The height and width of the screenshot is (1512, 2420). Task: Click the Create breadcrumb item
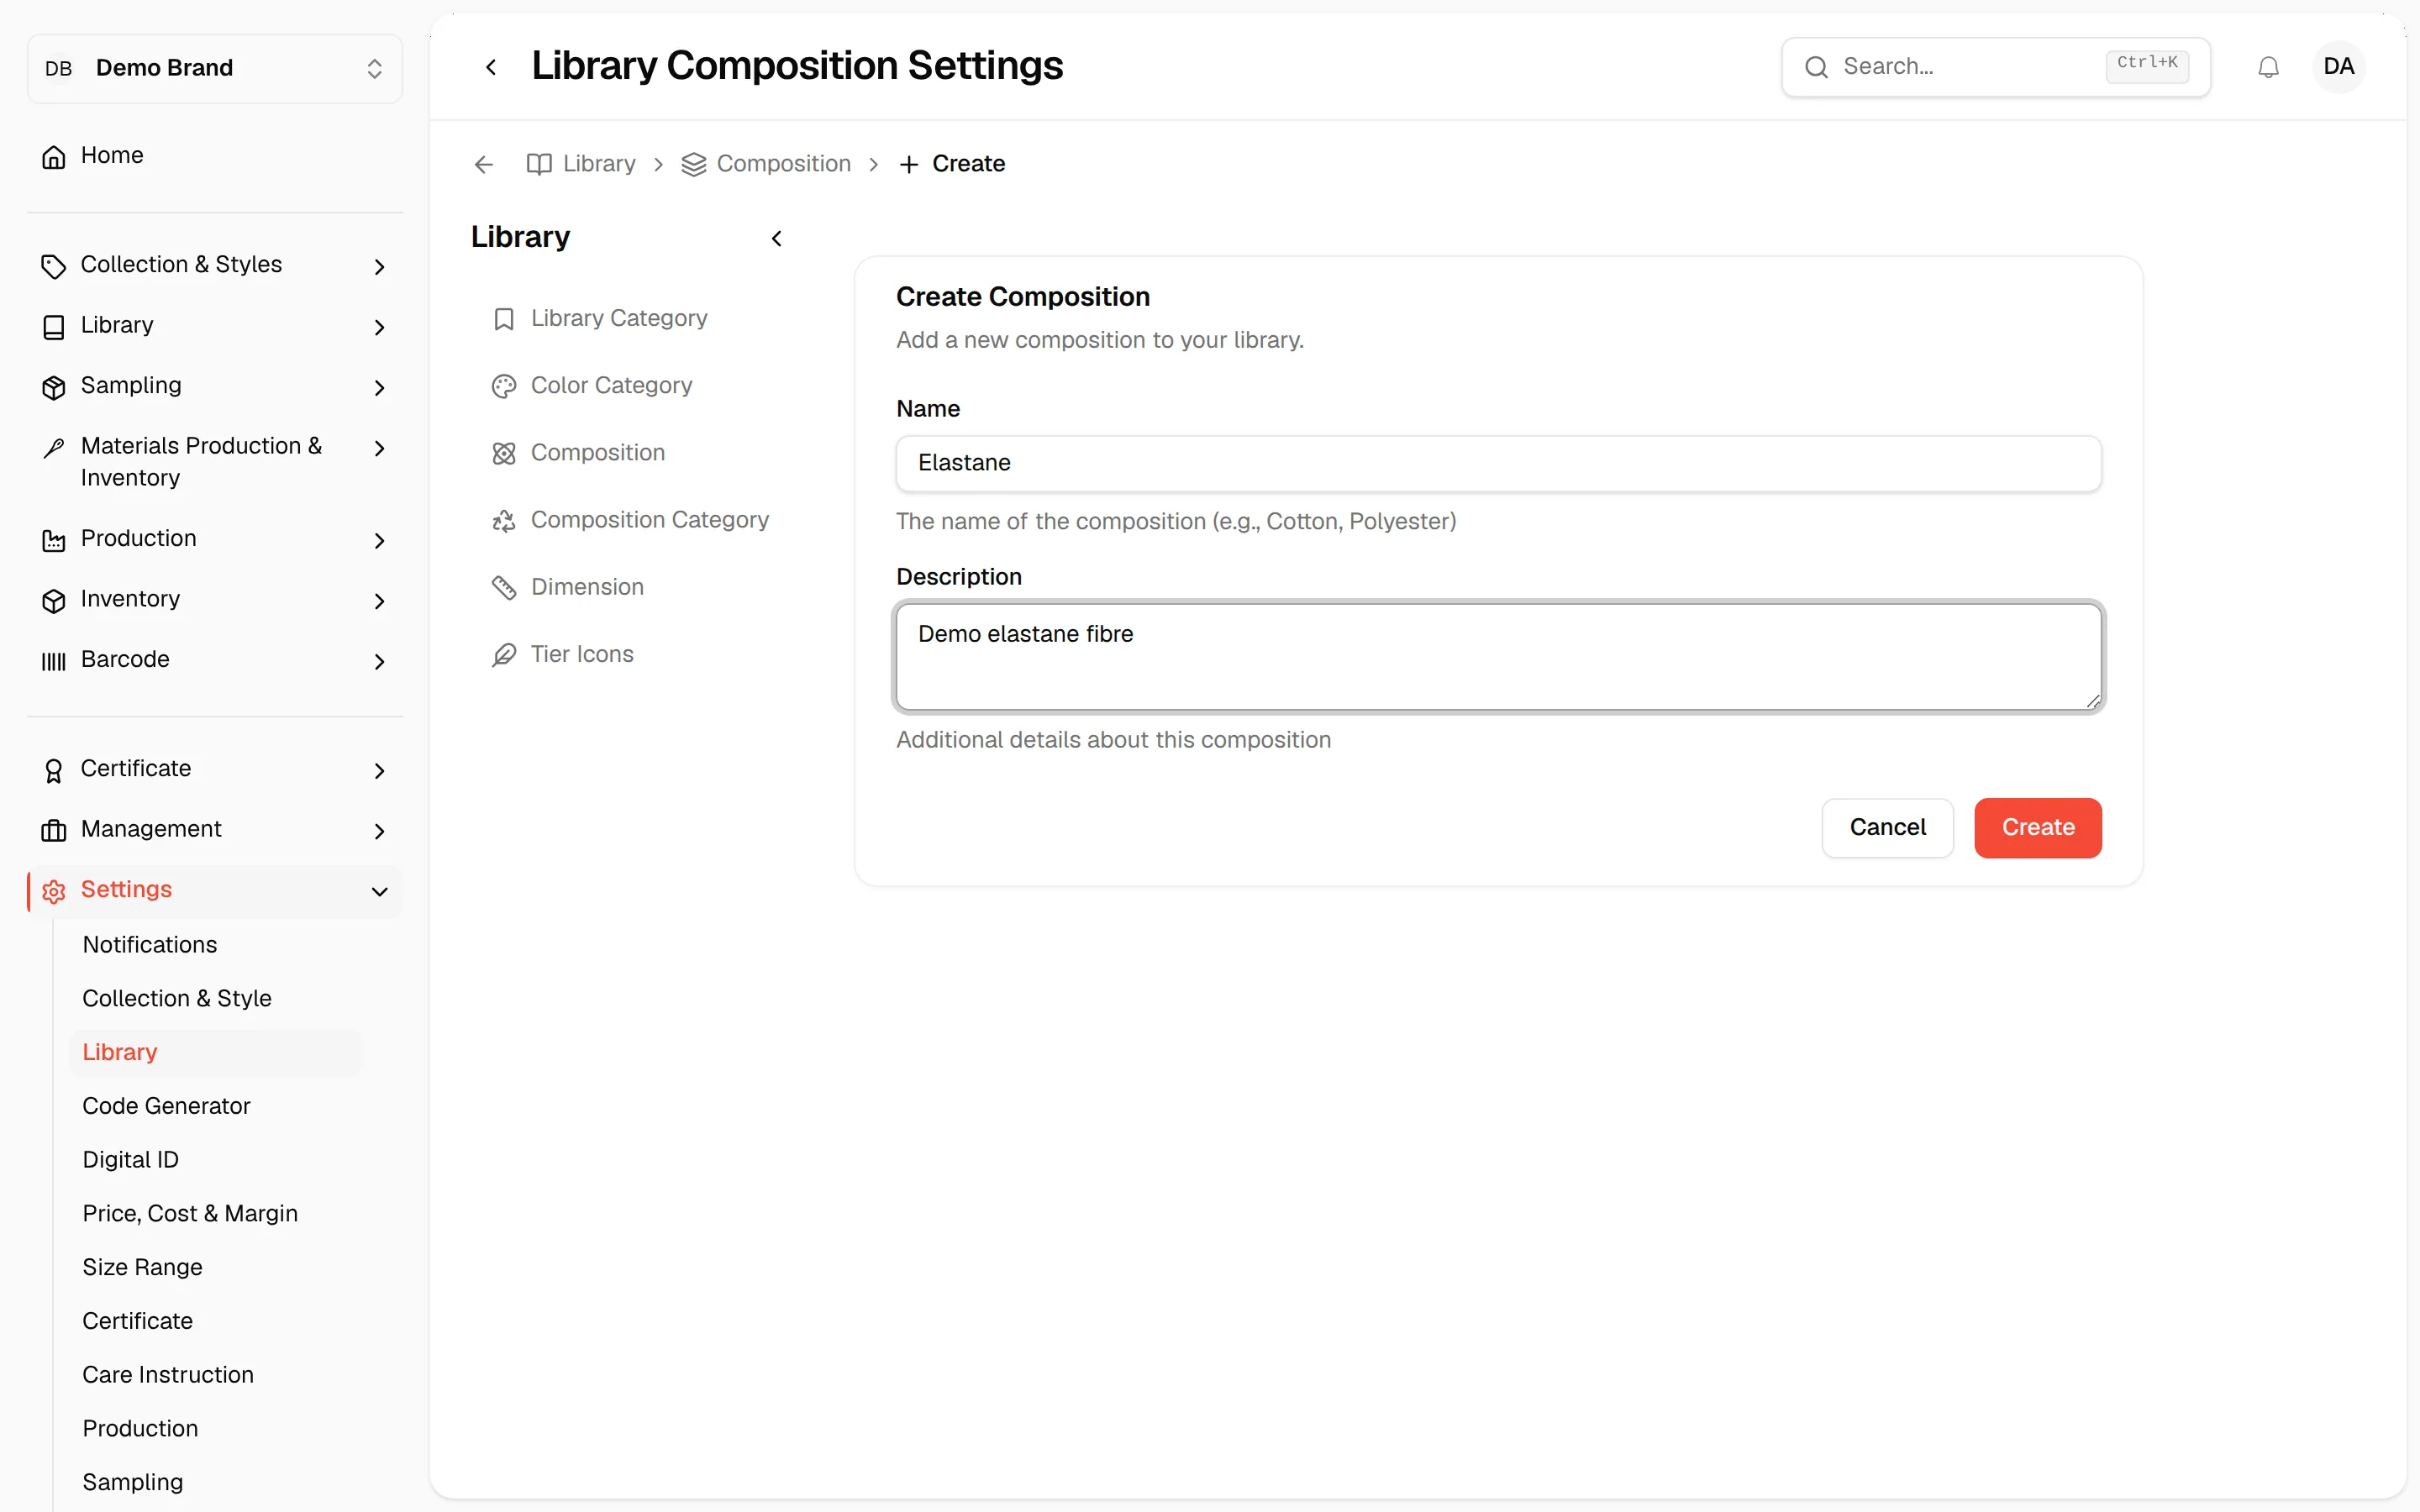[952, 164]
